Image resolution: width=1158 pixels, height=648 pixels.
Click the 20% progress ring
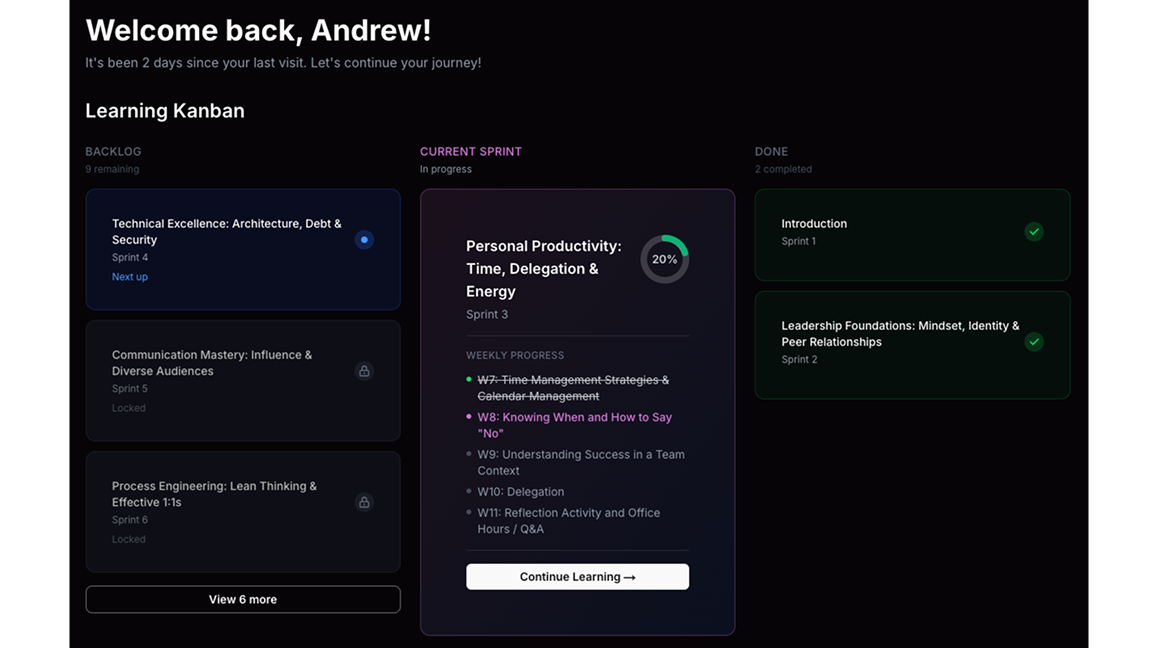[664, 259]
